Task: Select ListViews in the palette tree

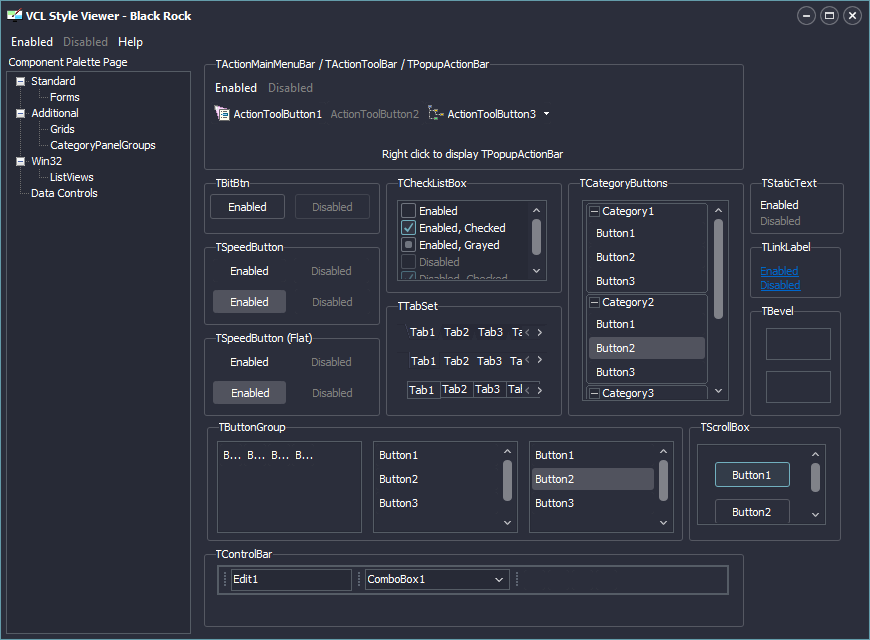Action: 72,178
